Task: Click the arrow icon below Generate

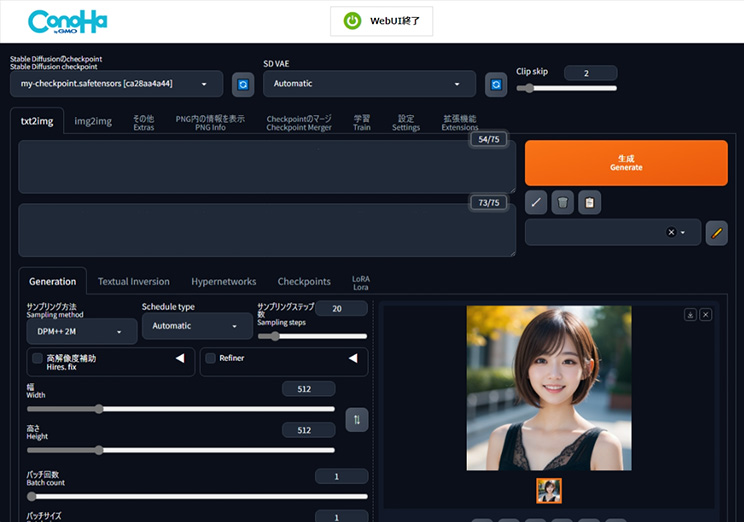Action: [536, 203]
